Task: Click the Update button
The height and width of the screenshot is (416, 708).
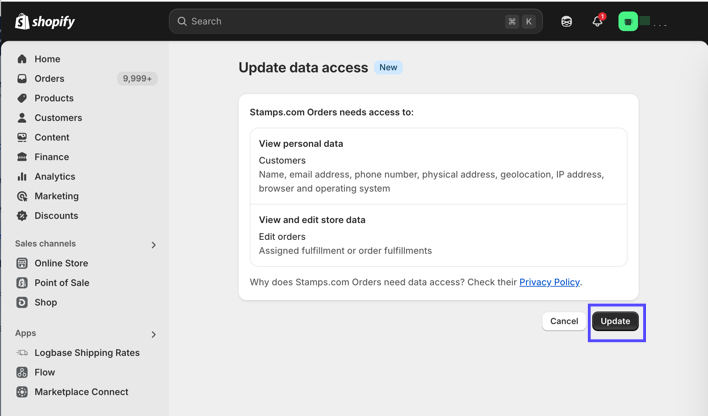Action: [615, 321]
